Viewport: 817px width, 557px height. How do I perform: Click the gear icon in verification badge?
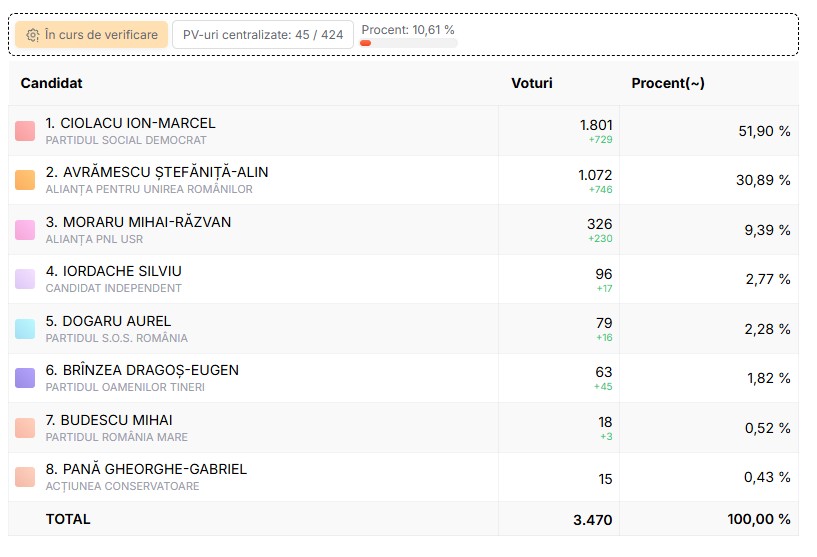(33, 35)
